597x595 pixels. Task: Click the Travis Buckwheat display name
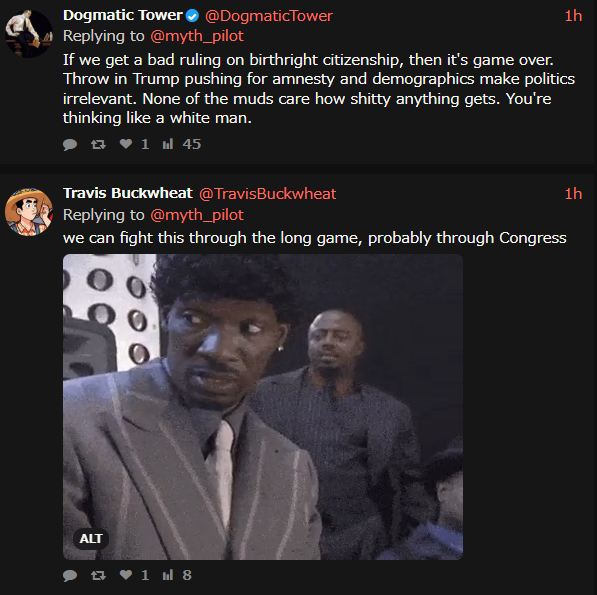click(128, 193)
